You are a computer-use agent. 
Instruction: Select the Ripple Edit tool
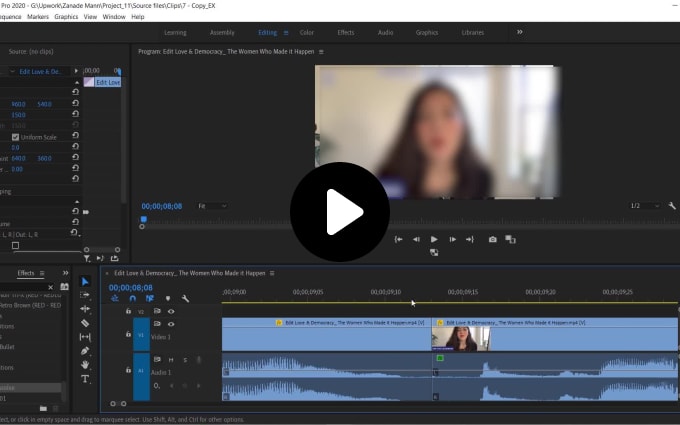85,309
